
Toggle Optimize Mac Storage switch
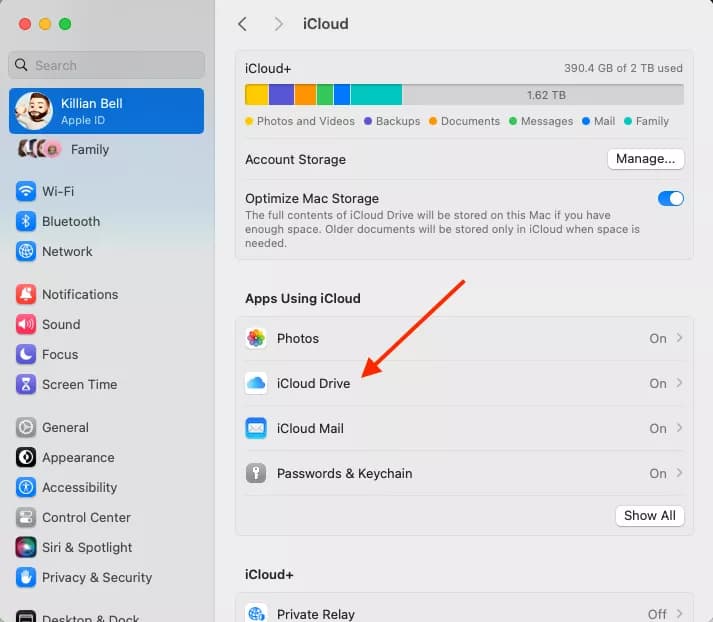[x=671, y=199]
